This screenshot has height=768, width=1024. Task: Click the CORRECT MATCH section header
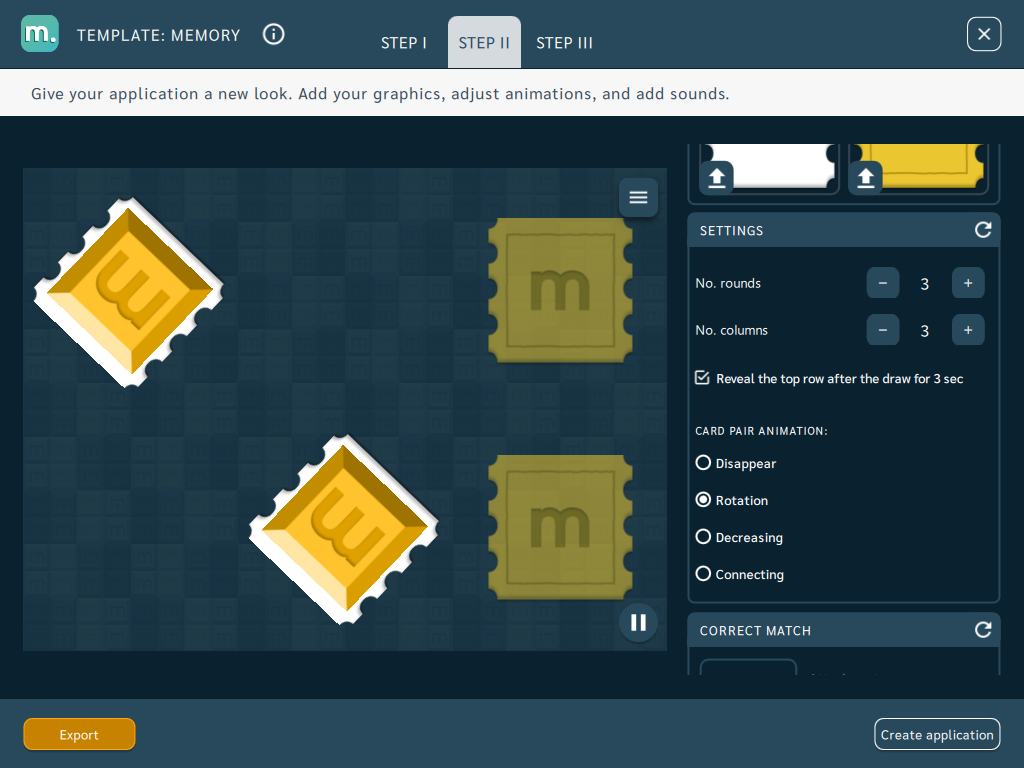(843, 630)
